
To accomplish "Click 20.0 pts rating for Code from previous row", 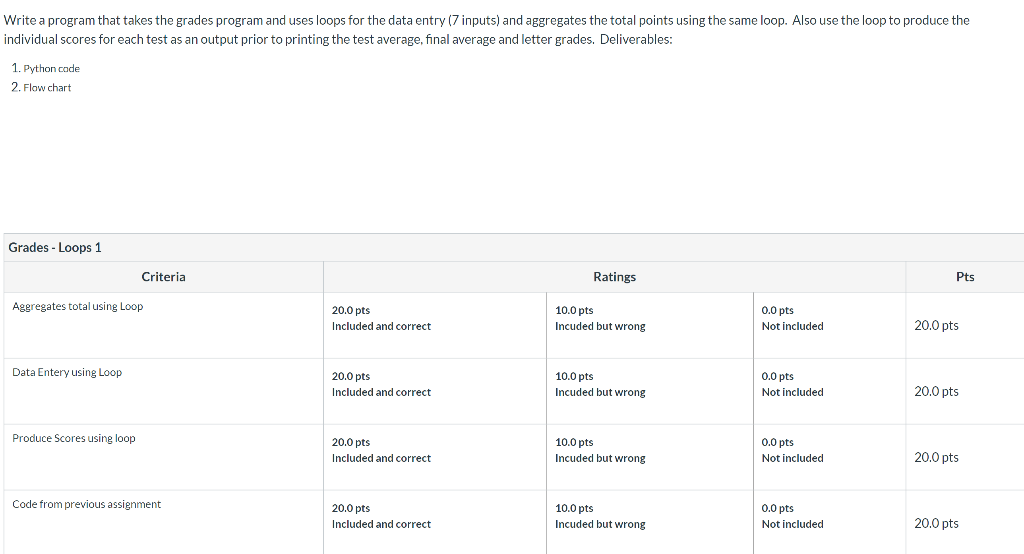I will coord(351,508).
